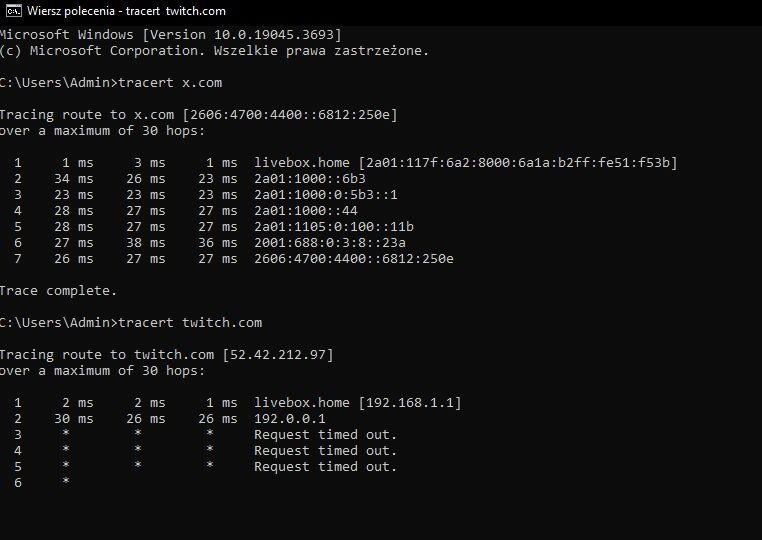The image size is (762, 540).
Task: Click the window title 'Wiersz polecenia - tracert twitch.com'
Action: coord(126,11)
